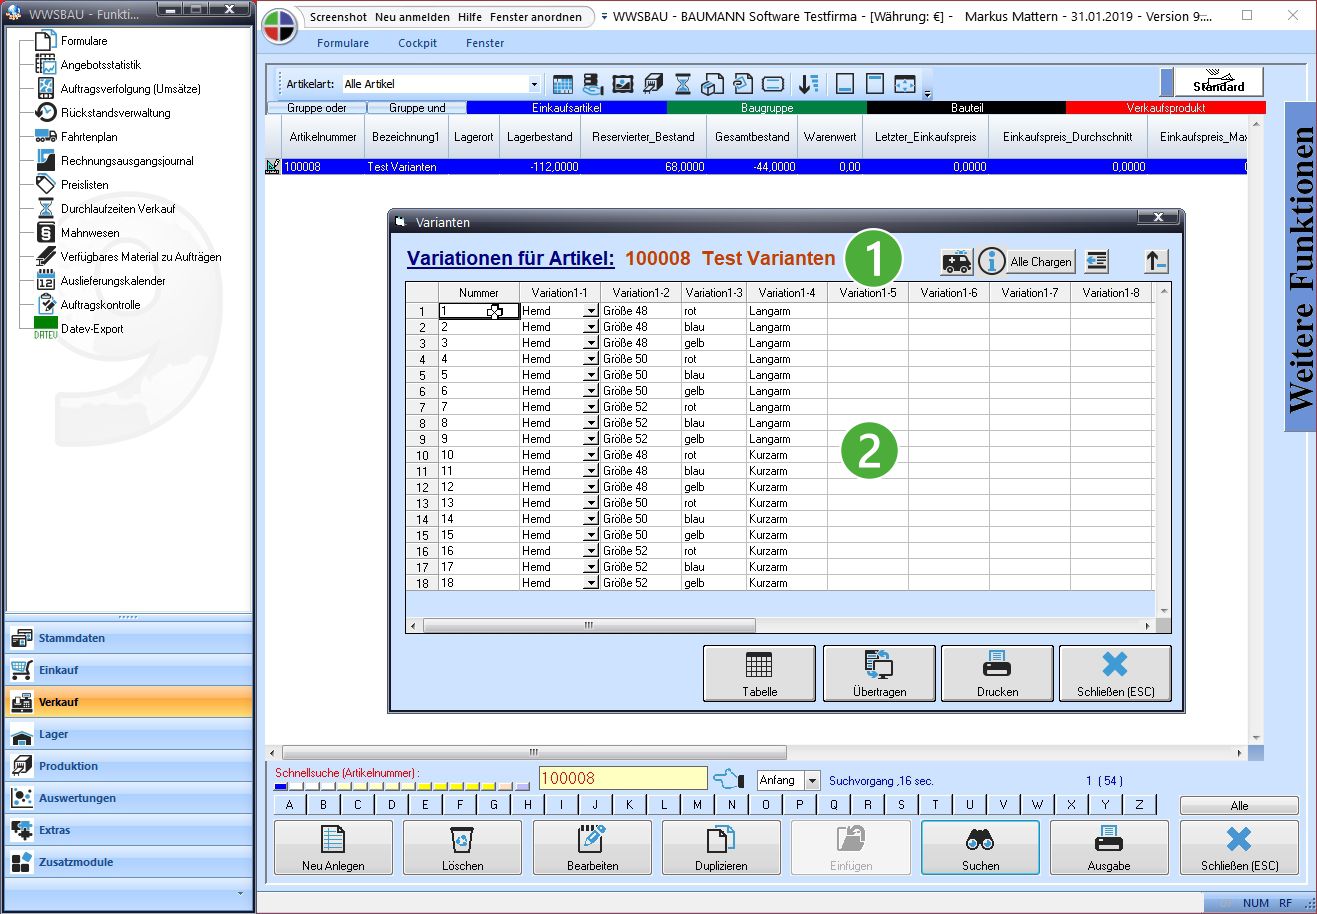Click the ambulance icon in the Varianten dialog
1317x914 pixels.
[x=957, y=262]
